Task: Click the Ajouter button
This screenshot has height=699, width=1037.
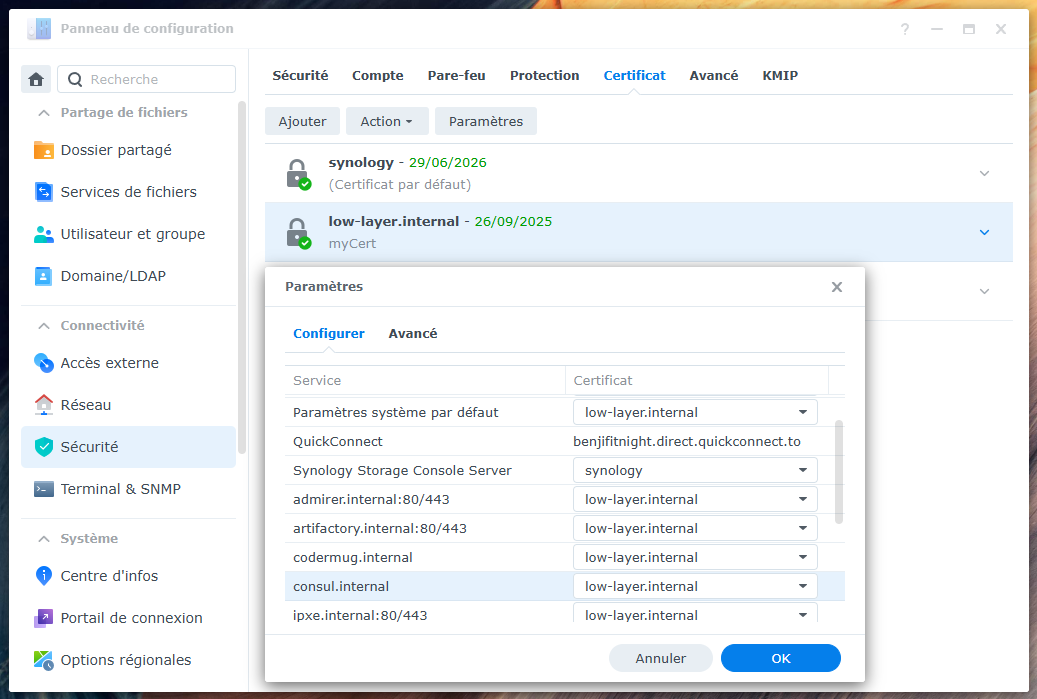Action: [x=302, y=121]
